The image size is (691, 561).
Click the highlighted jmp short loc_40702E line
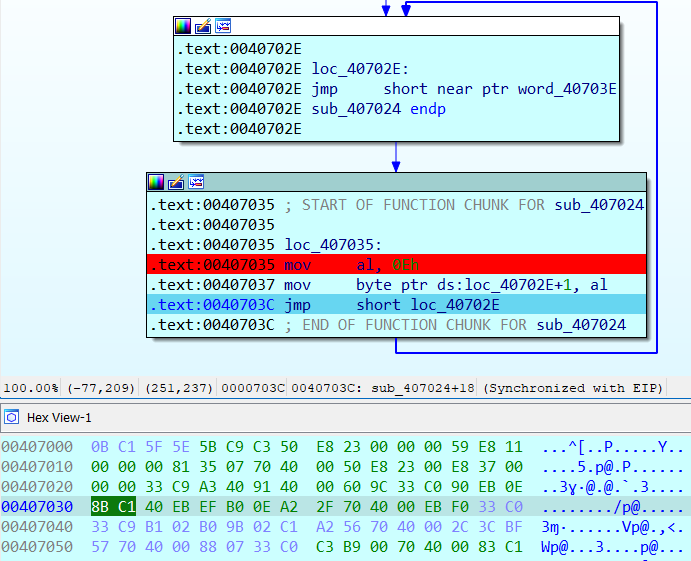coord(396,305)
